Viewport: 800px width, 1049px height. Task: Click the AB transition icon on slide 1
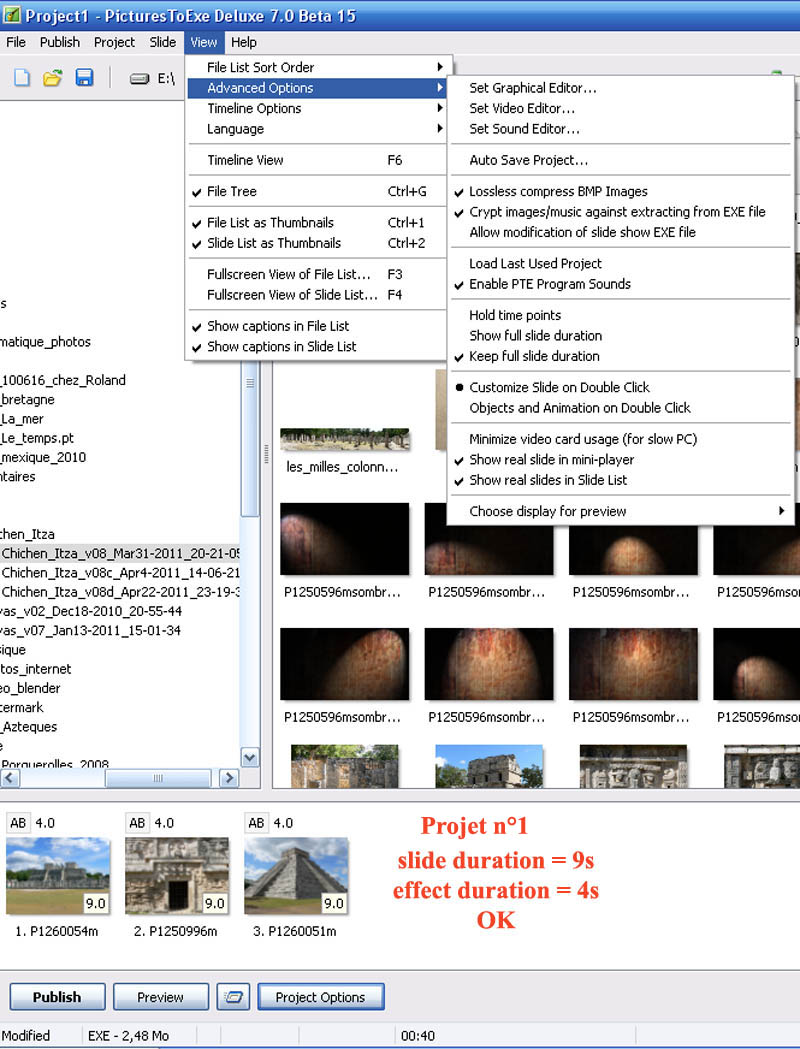click(18, 823)
